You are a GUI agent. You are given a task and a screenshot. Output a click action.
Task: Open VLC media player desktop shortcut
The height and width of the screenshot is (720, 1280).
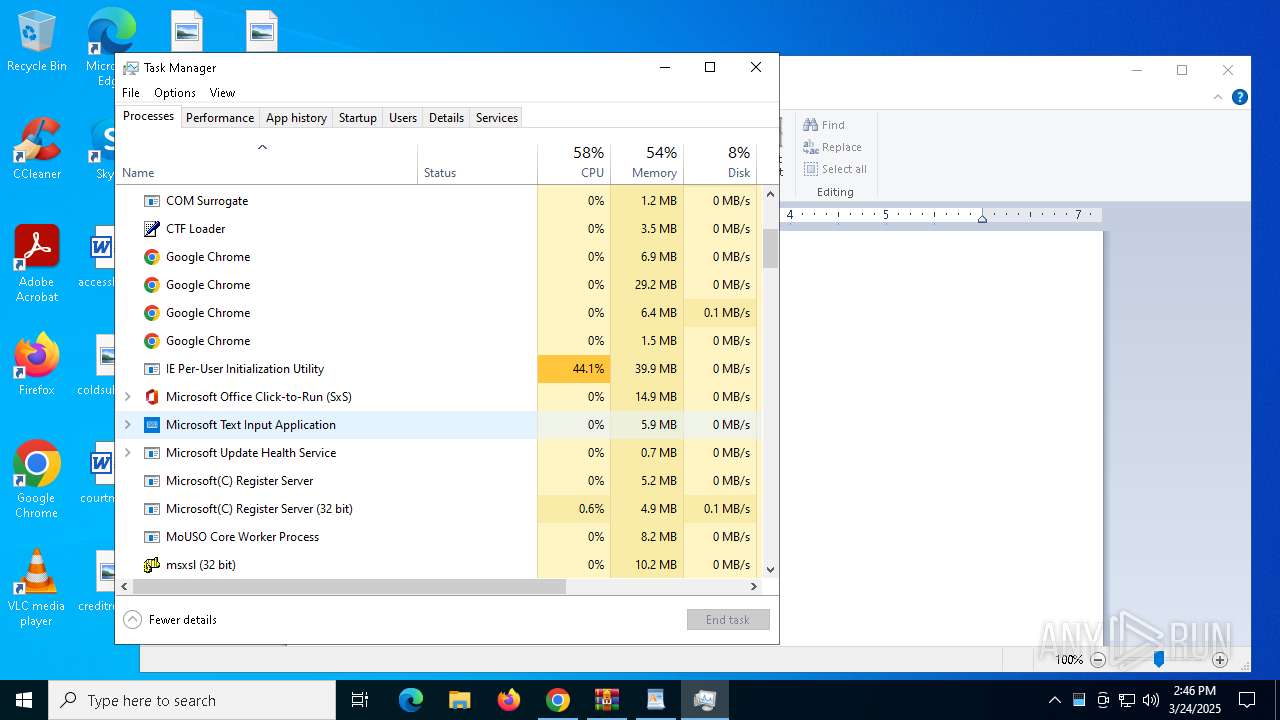37,588
